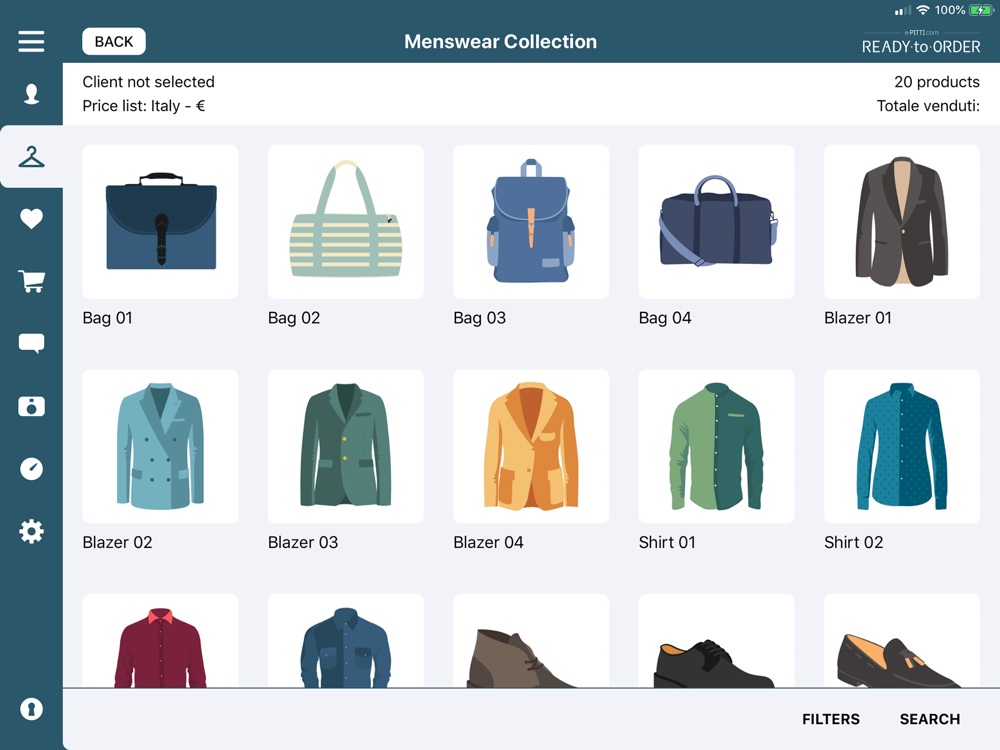
Task: Open the shopping cart icon
Action: point(31,281)
